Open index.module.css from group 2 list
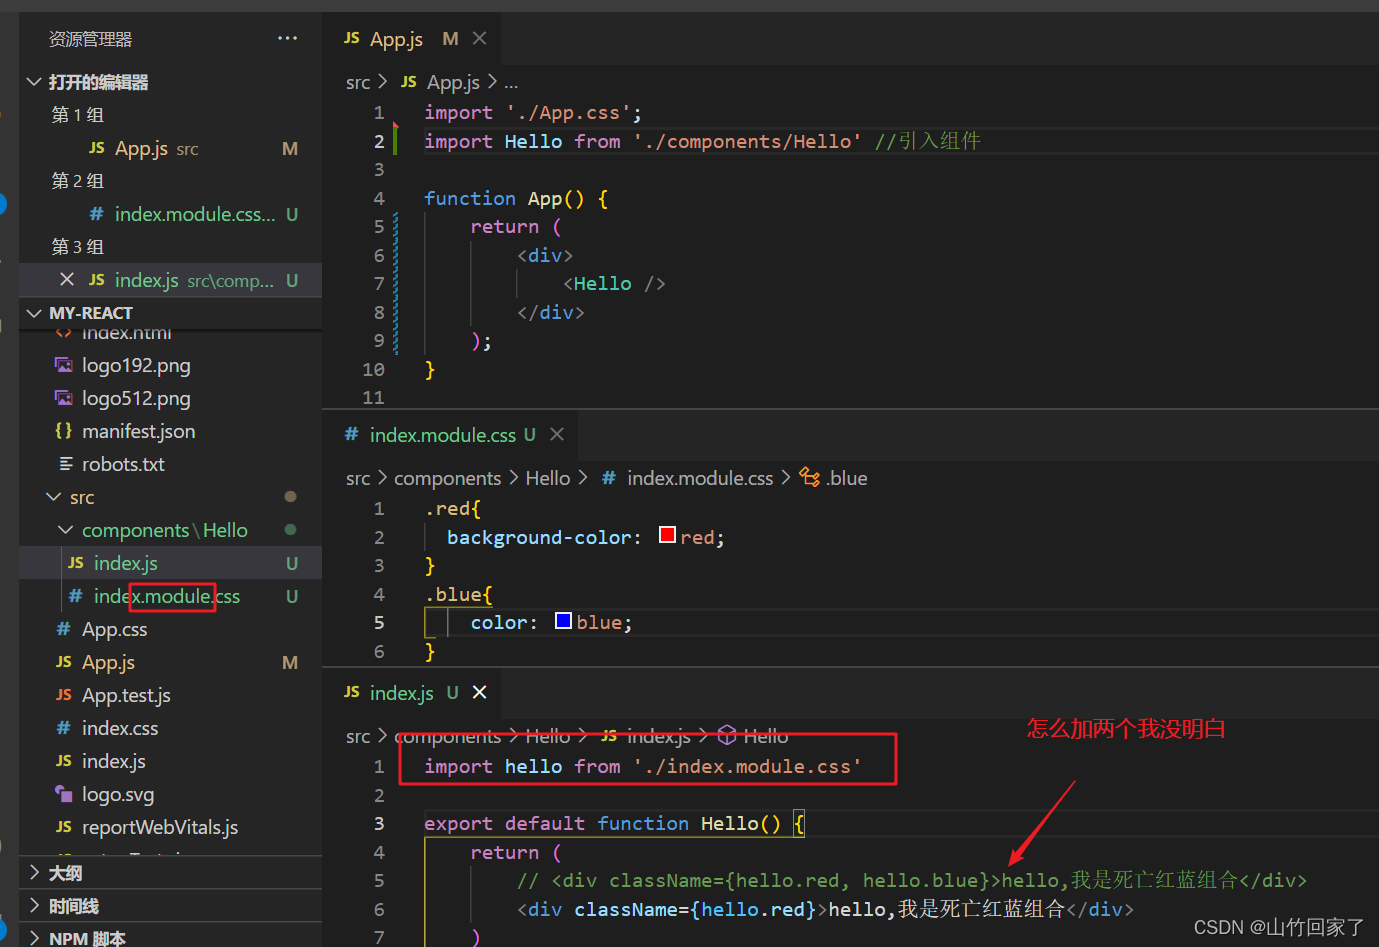 pos(170,214)
